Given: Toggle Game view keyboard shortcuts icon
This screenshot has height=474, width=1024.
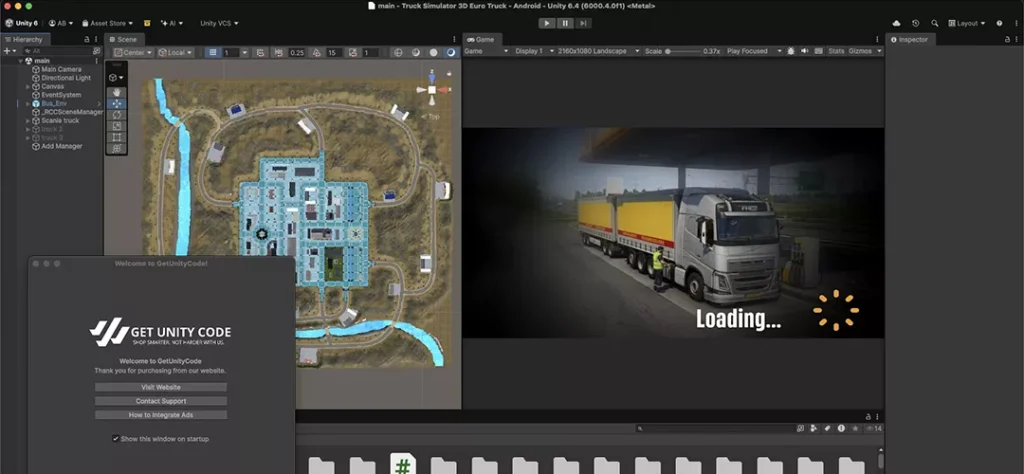Looking at the screenshot, I should click(818, 51).
